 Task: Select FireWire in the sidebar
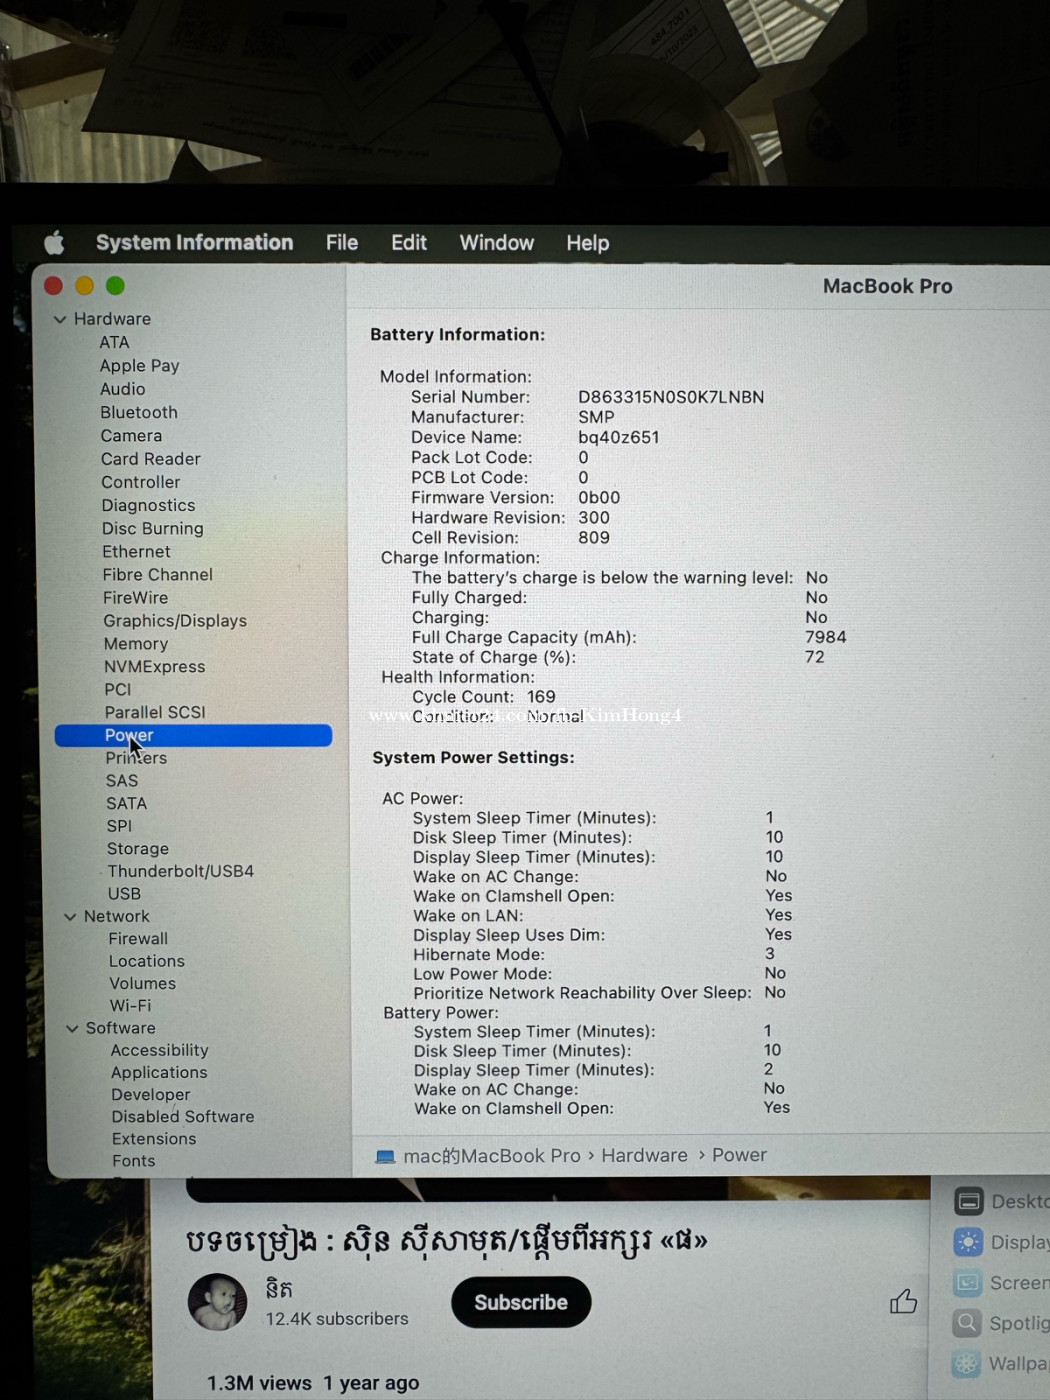point(135,598)
